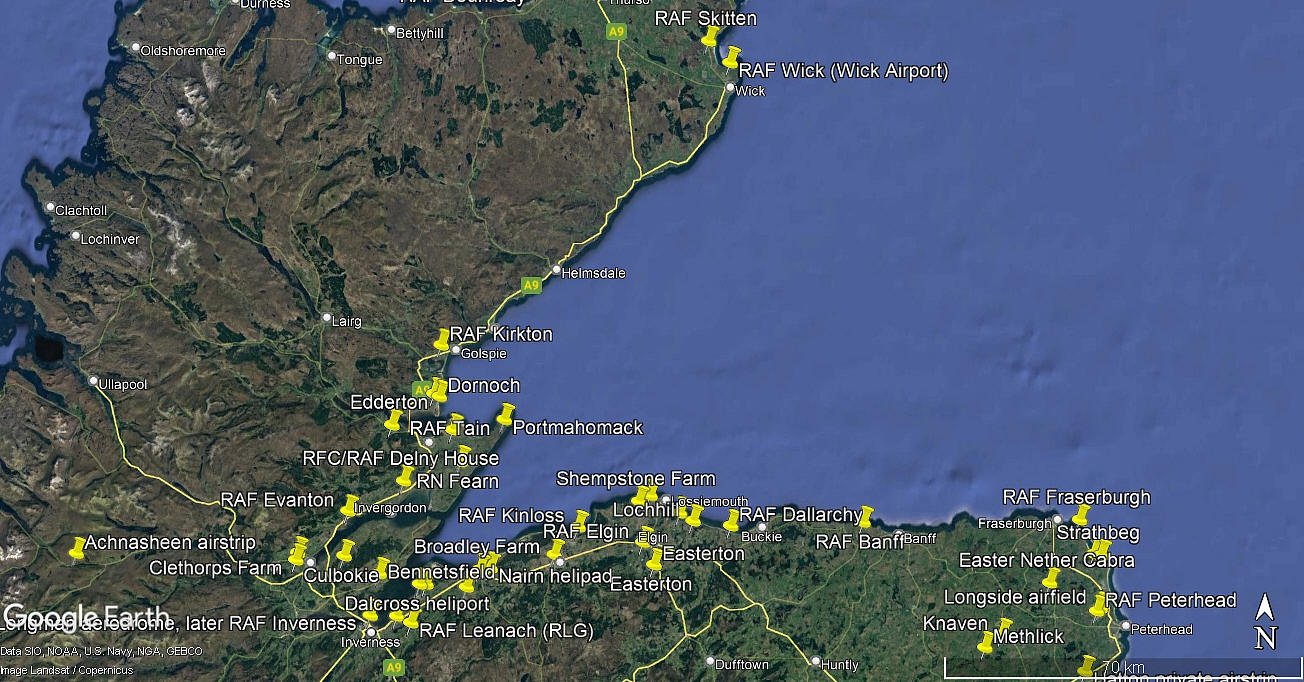This screenshot has width=1304, height=682.
Task: Select the Easter Nether Cabra pushpin
Action: 1050,578
